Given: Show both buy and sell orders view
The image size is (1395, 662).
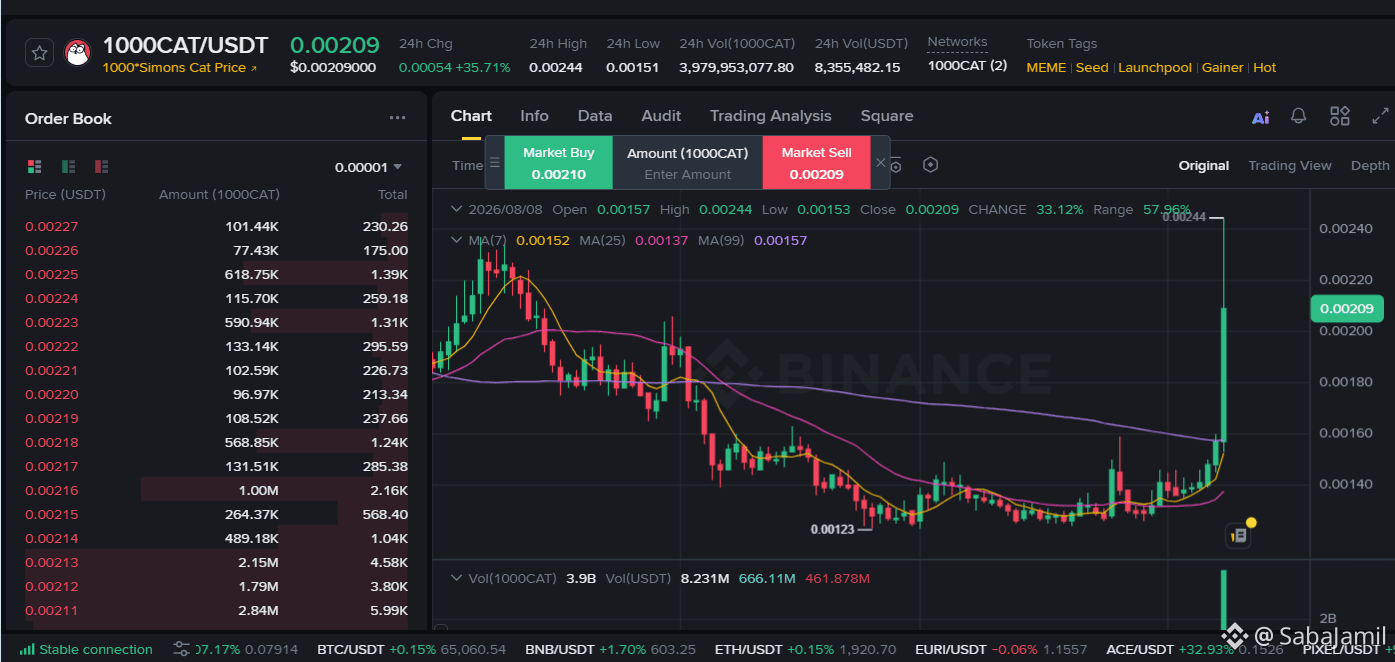Looking at the screenshot, I should pos(35,166).
